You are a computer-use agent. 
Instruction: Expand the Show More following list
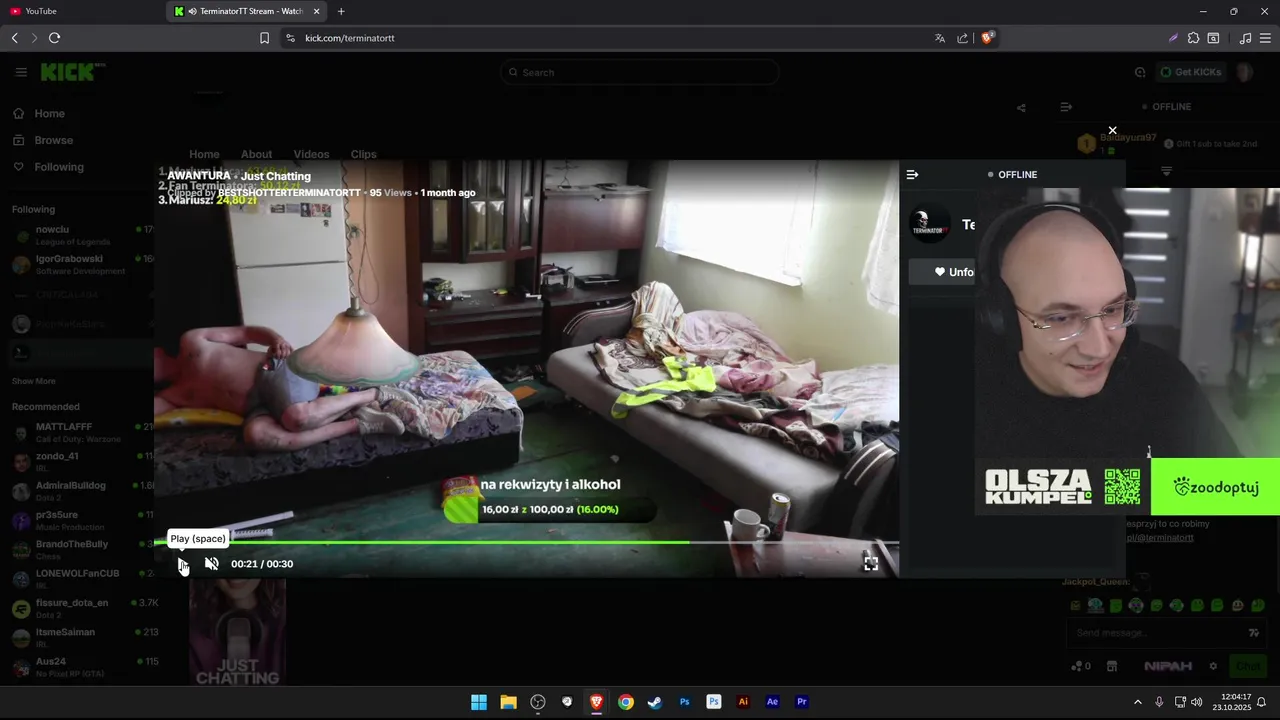(x=33, y=381)
